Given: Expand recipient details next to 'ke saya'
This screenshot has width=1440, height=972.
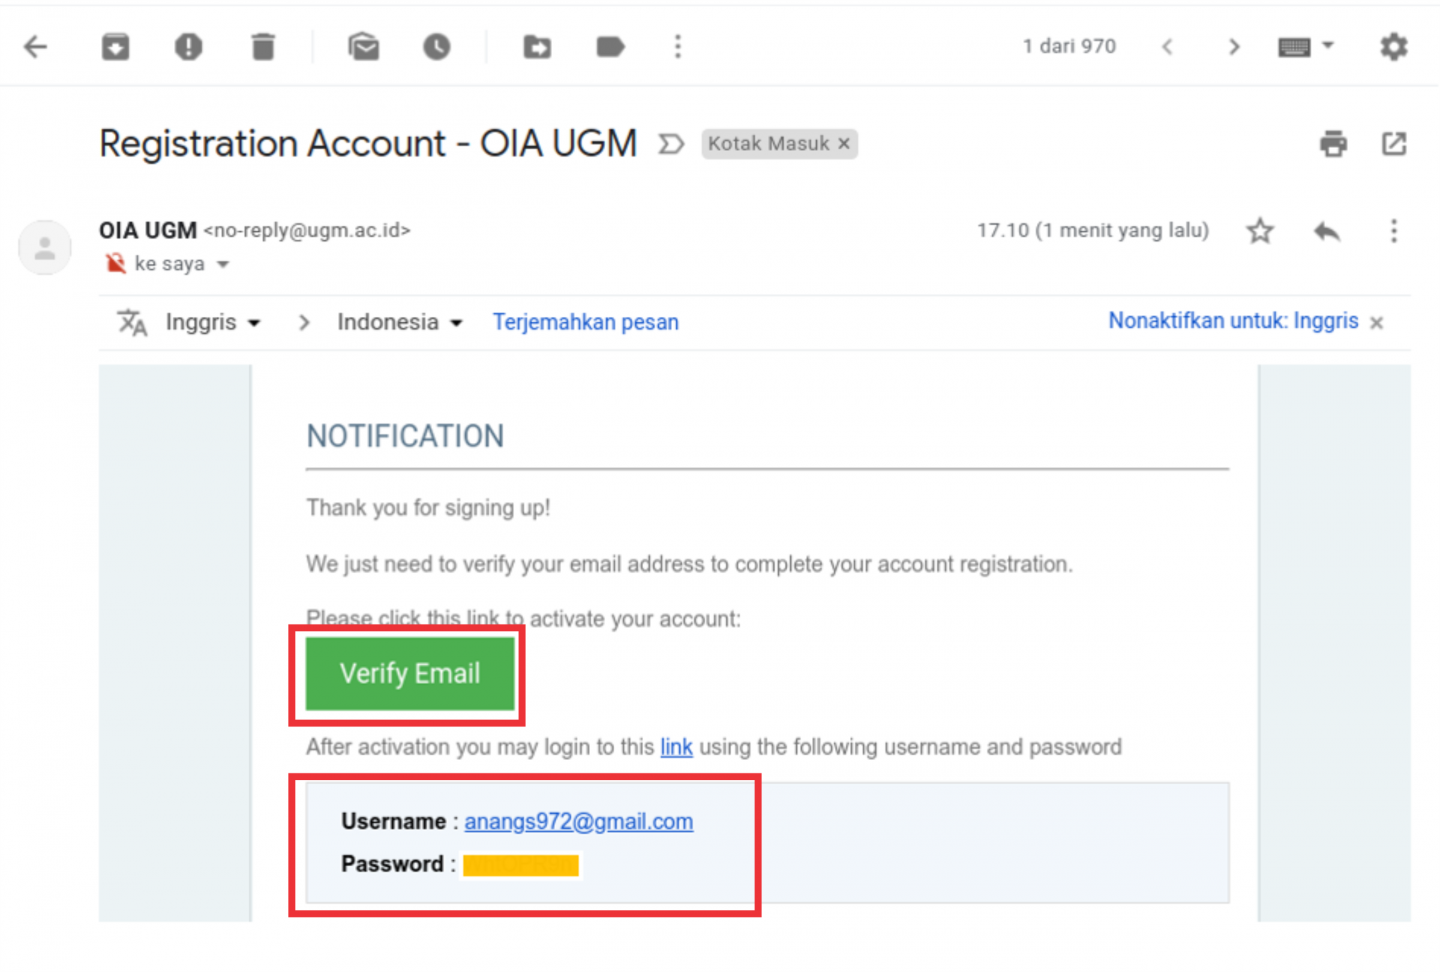Looking at the screenshot, I should [x=223, y=265].
